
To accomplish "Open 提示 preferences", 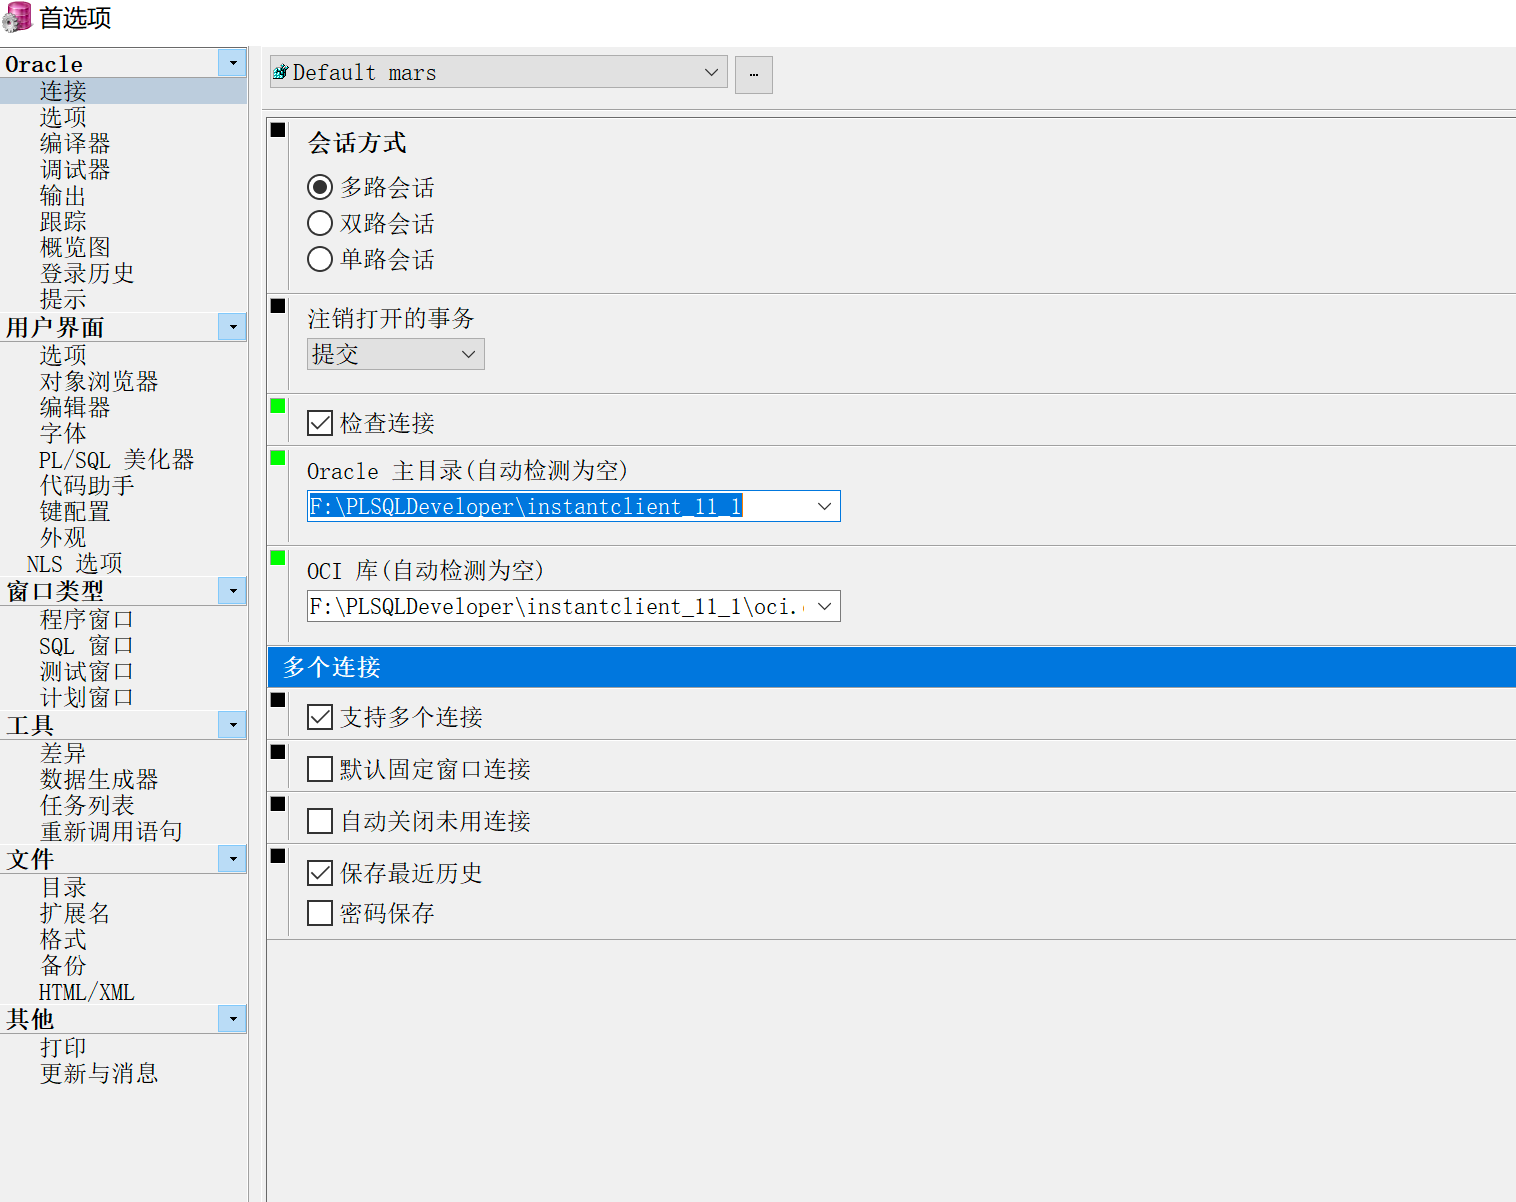I will click(x=63, y=299).
